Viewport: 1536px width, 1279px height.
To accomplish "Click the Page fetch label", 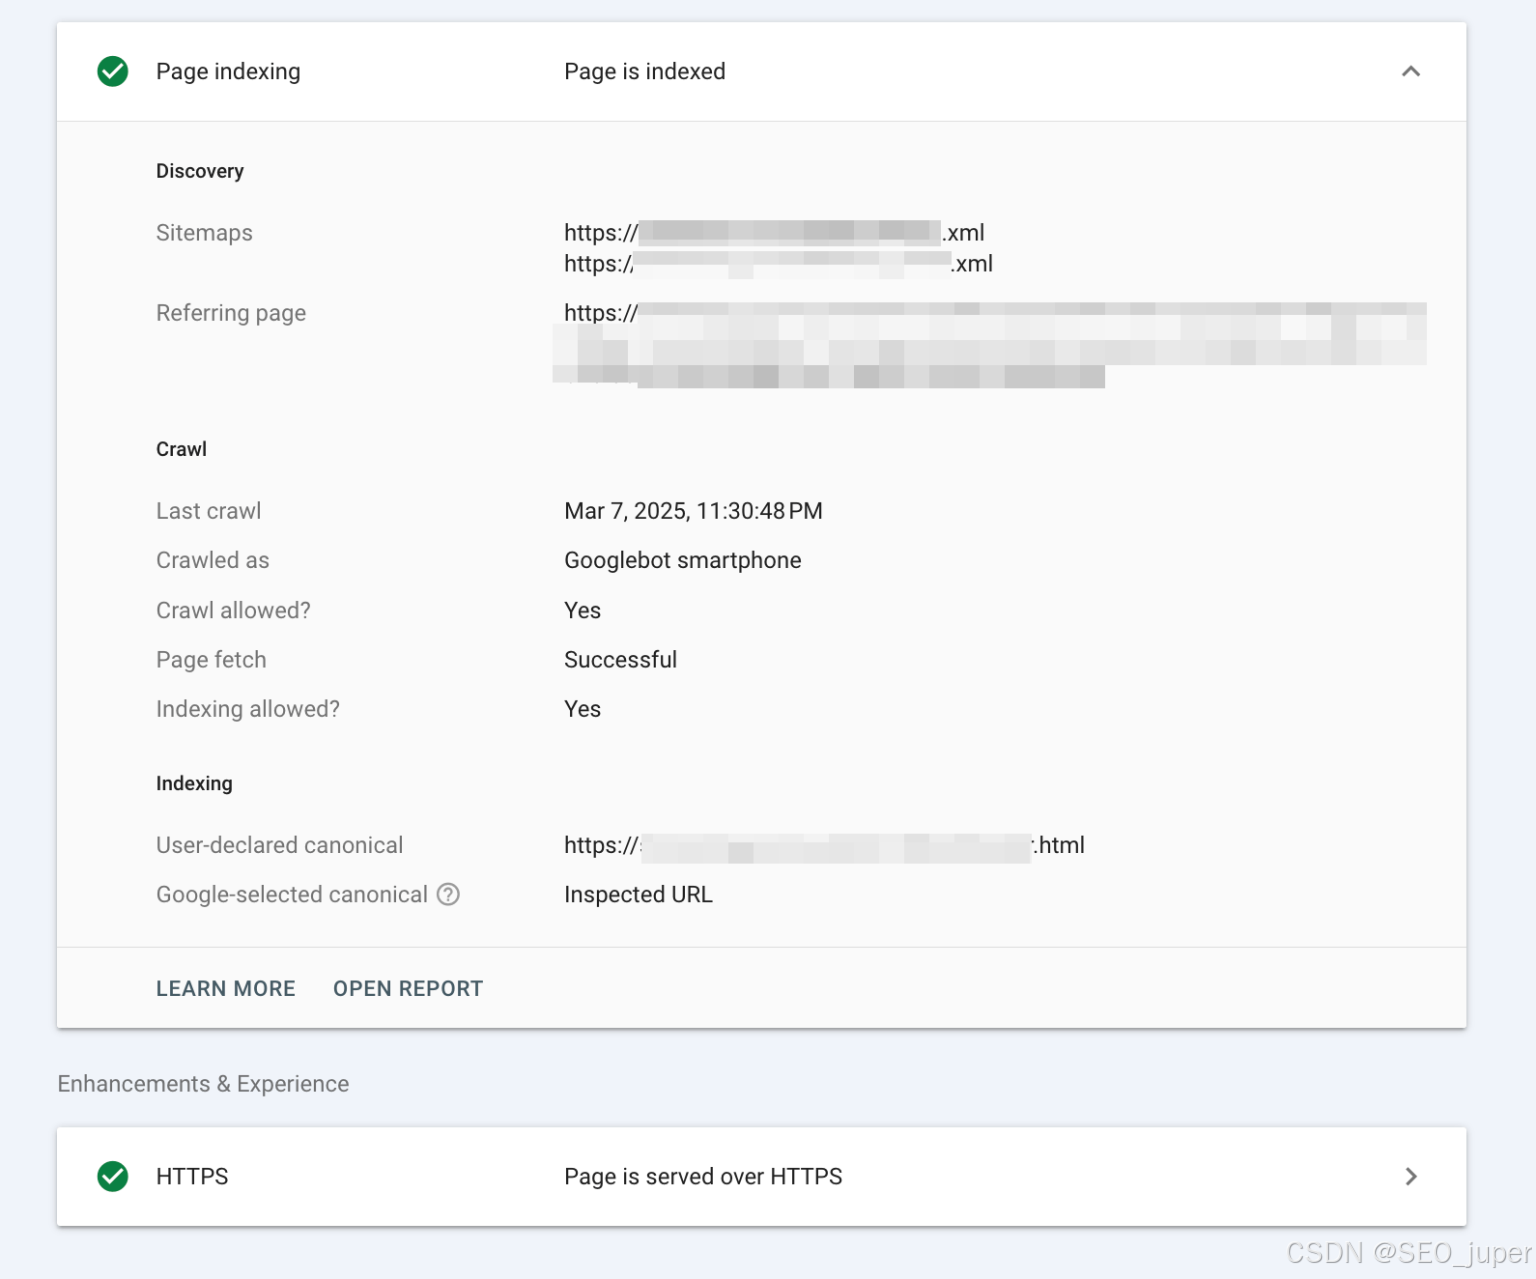I will tap(211, 659).
